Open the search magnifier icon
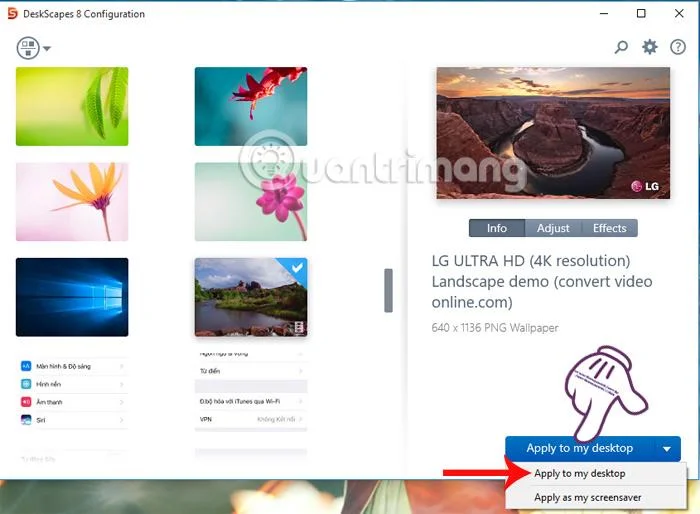The image size is (700, 514). pos(621,47)
